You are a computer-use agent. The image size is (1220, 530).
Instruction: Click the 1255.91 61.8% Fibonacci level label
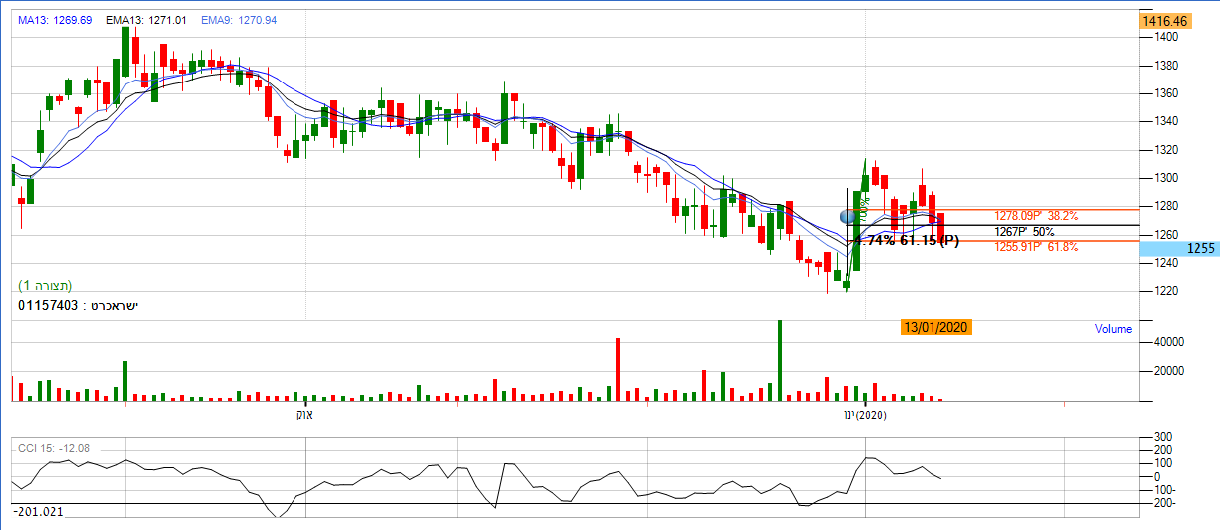[1036, 246]
